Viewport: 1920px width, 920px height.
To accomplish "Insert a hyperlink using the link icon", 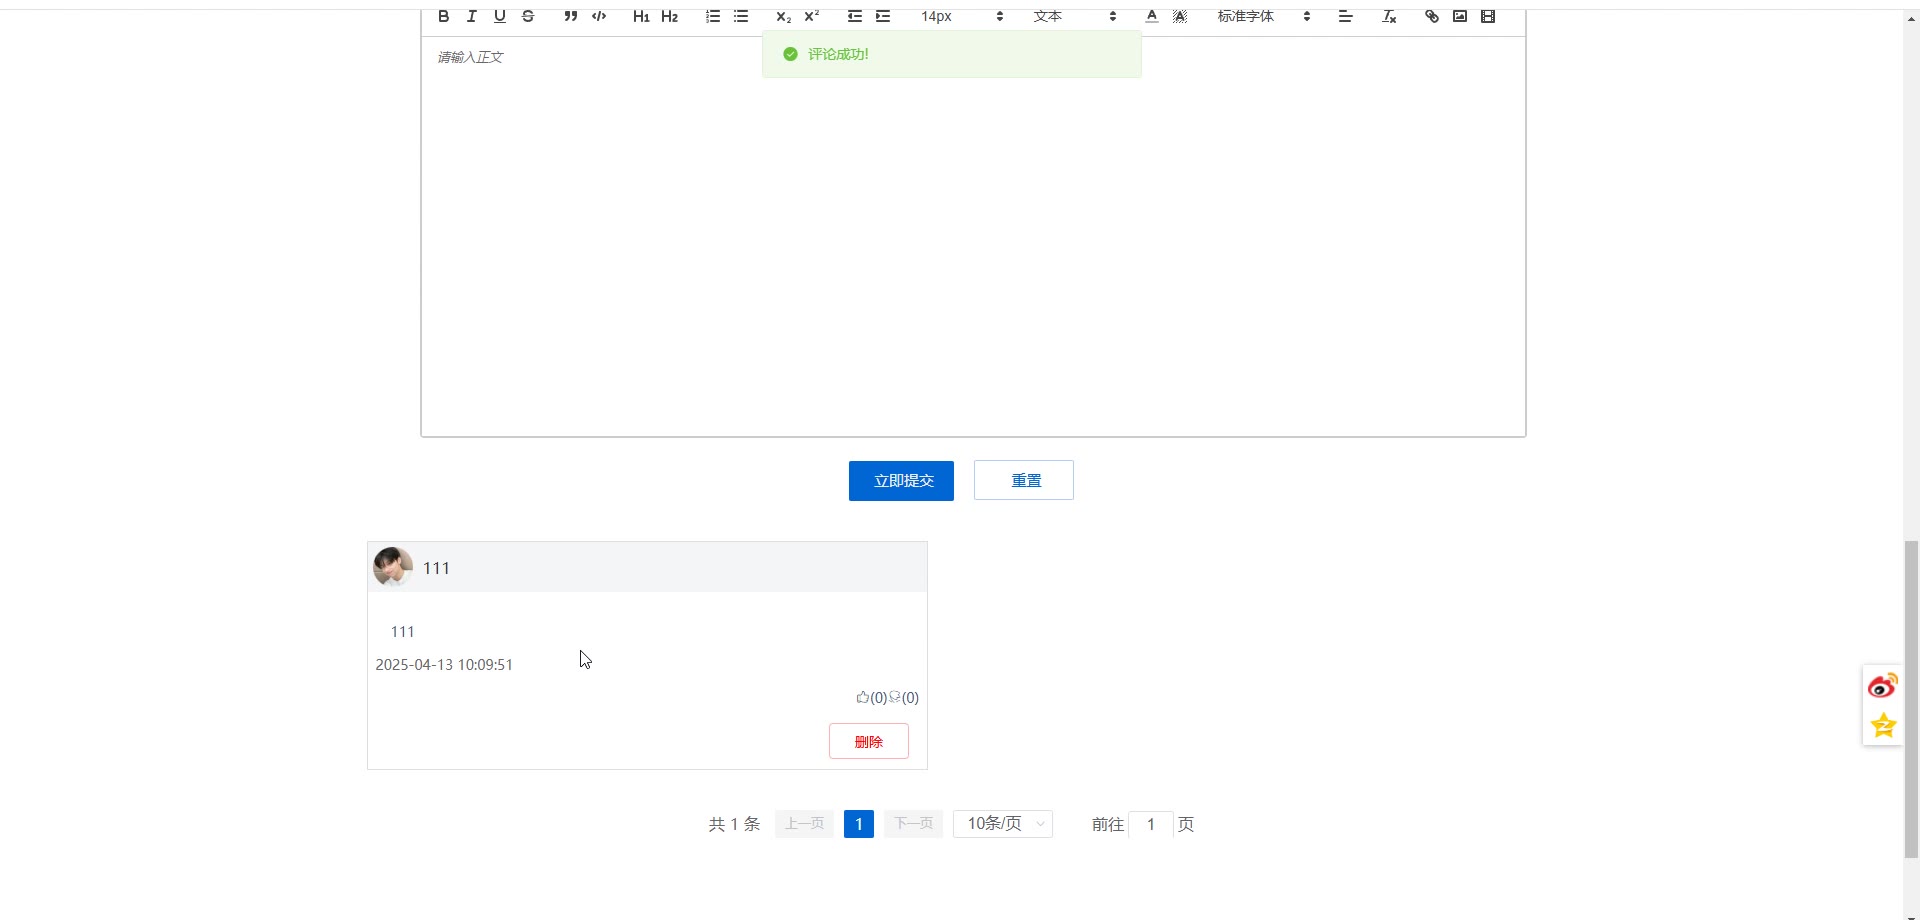I will [1432, 16].
